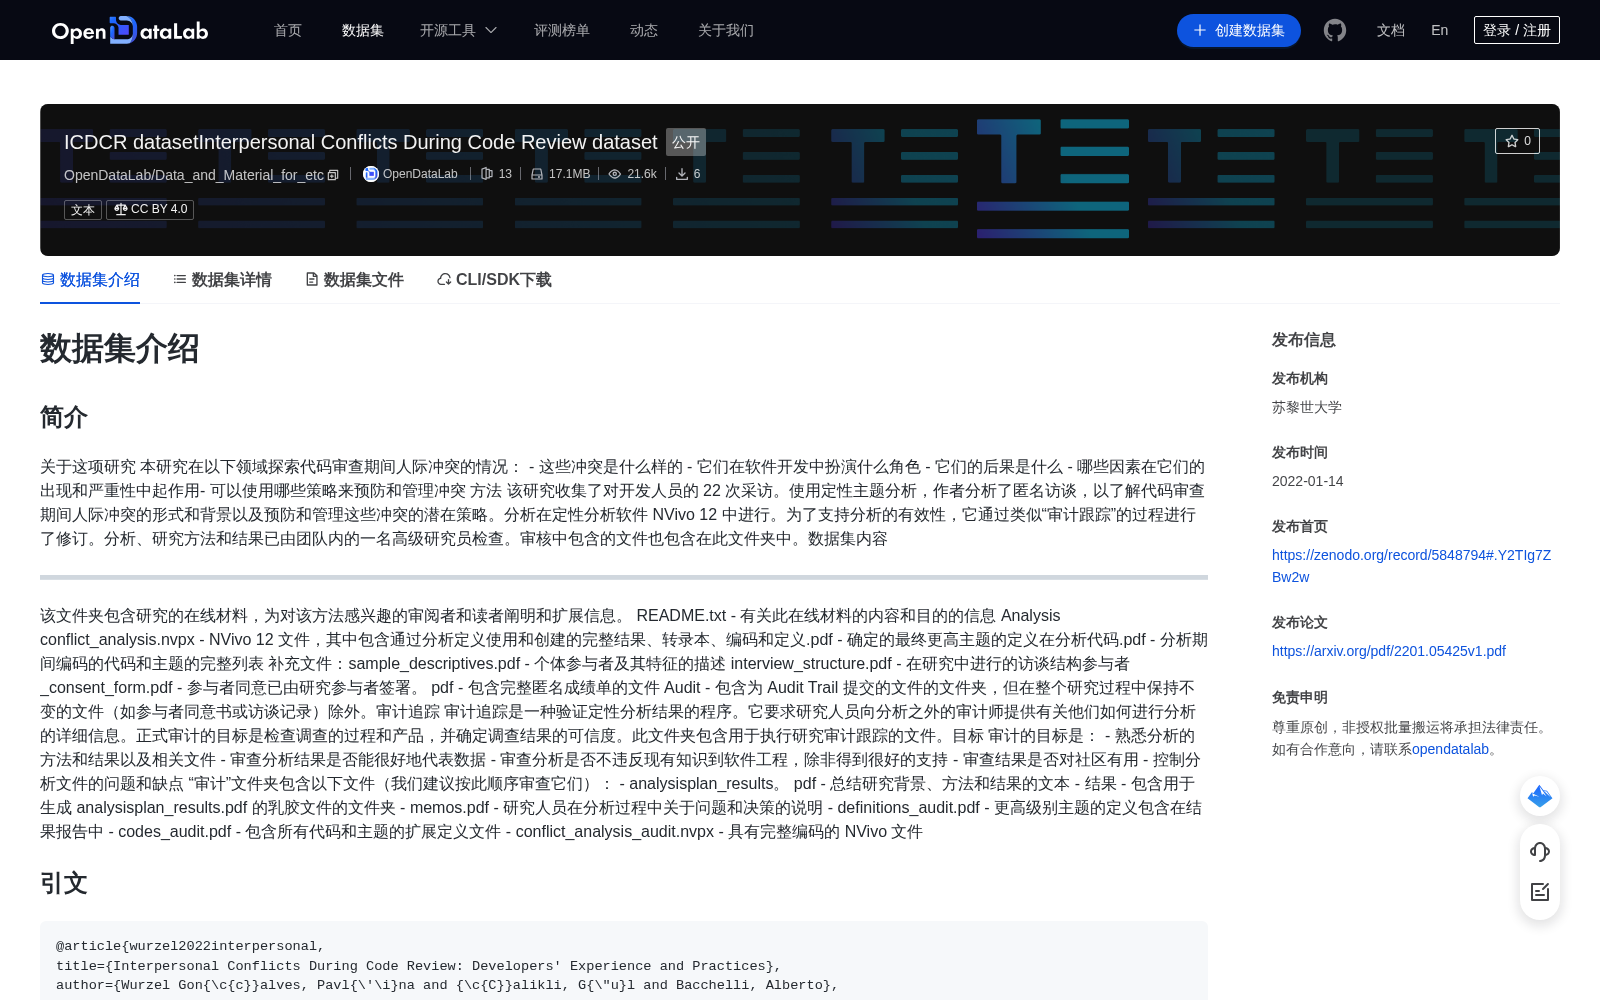Click the storage size icon next to 17.1MB
The height and width of the screenshot is (1000, 1600).
[x=537, y=174]
